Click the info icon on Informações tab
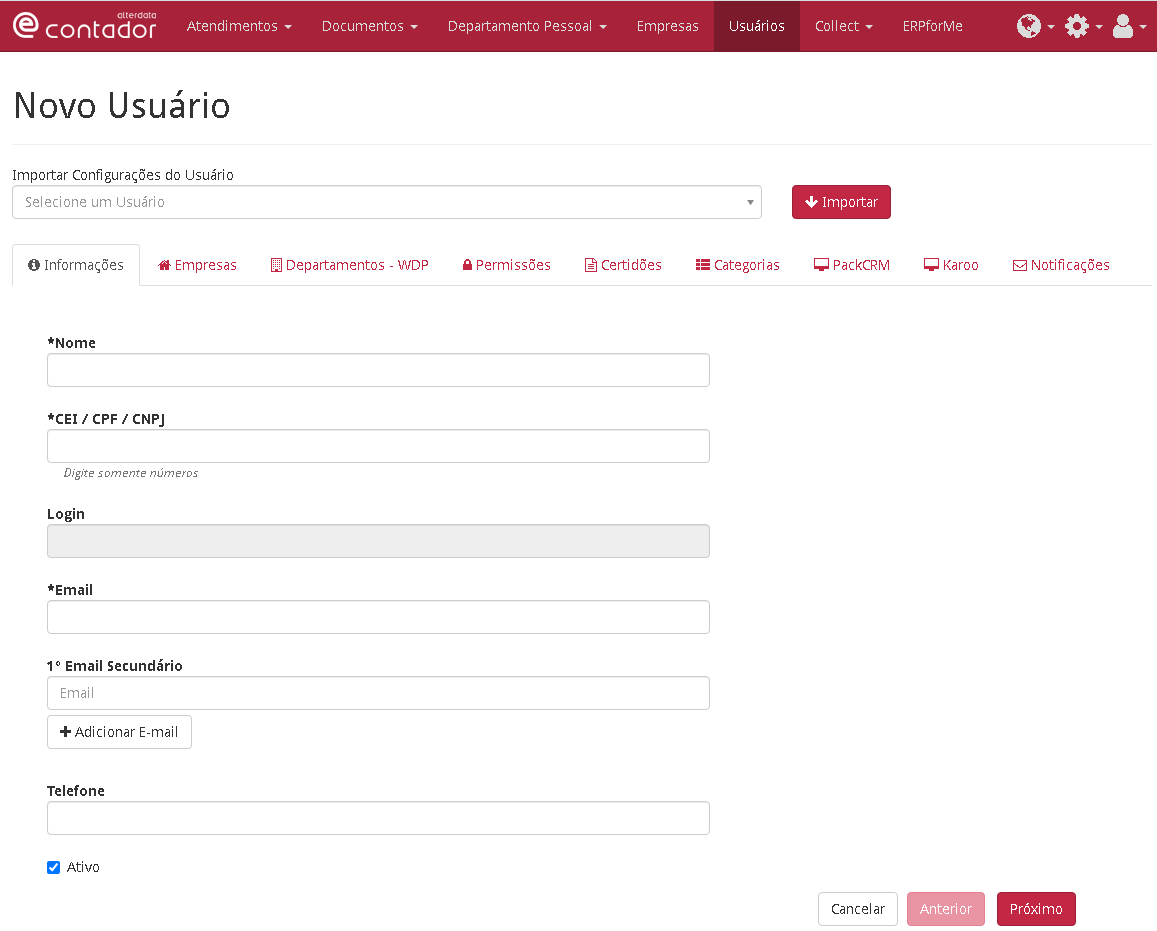Screen dimensions: 1157x931 [x=34, y=265]
